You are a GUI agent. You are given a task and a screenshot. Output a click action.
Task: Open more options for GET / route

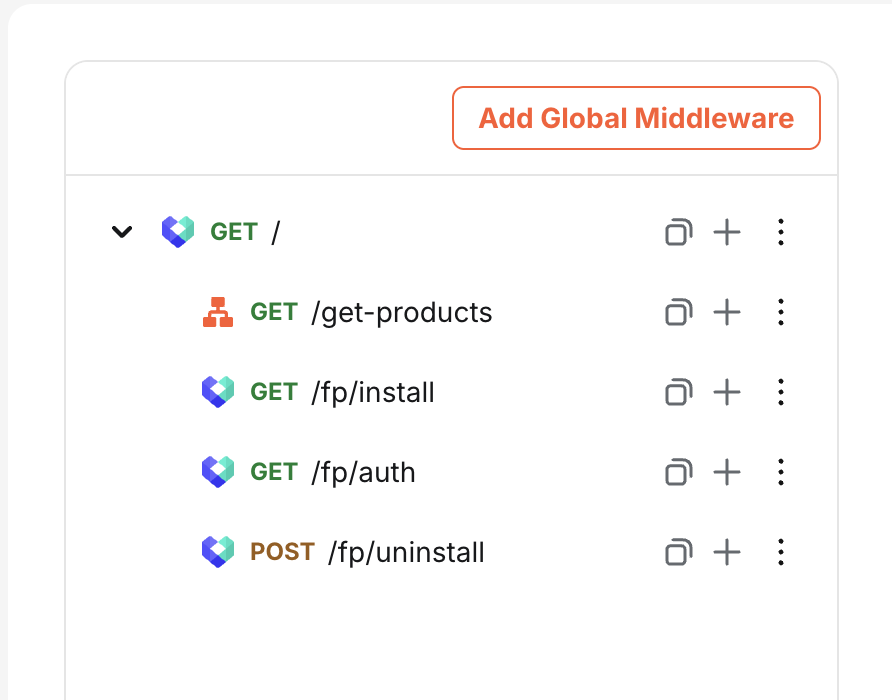(x=781, y=232)
